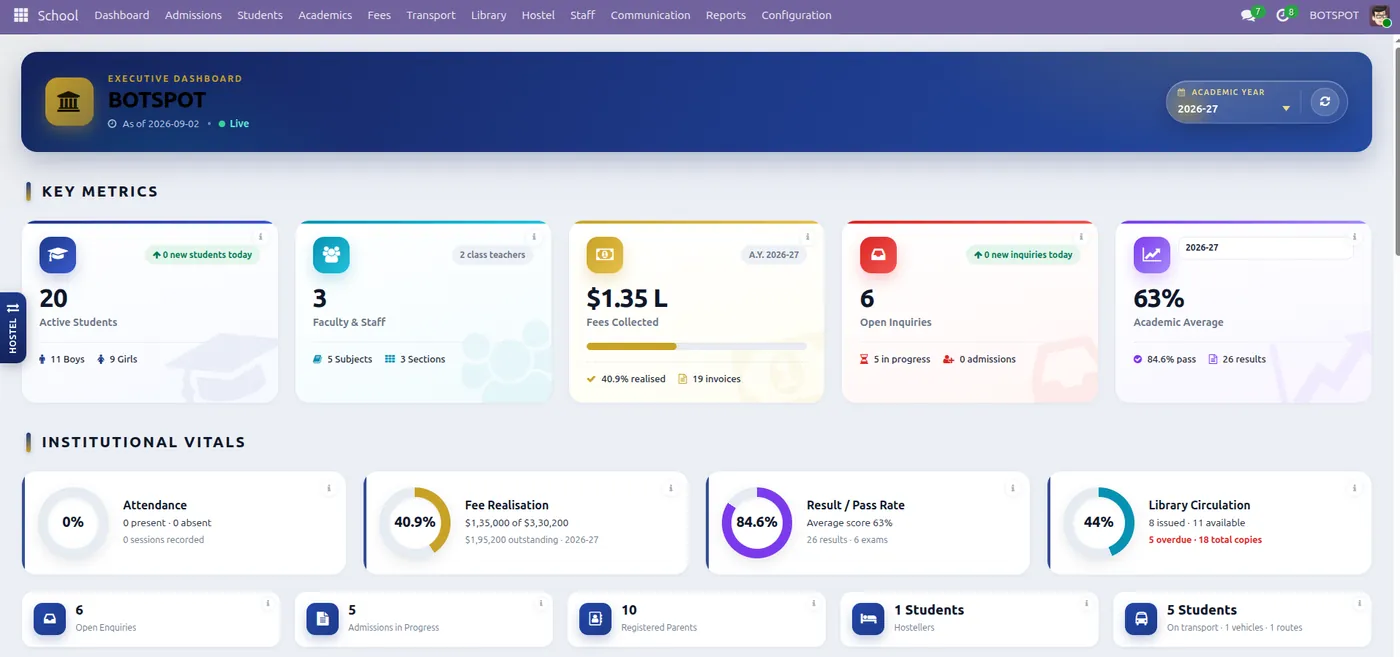Click the Faculty & Staff people icon
Screen dimensions: 1400x657
click(331, 255)
